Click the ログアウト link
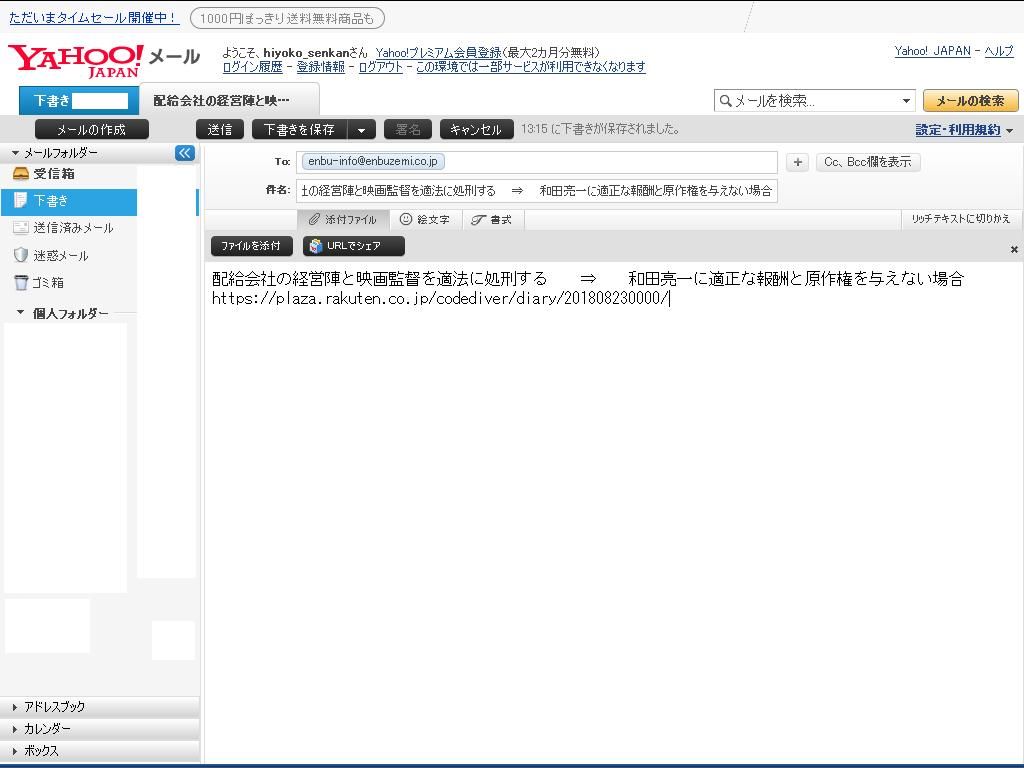Viewport: 1024px width, 768px height. (x=380, y=67)
